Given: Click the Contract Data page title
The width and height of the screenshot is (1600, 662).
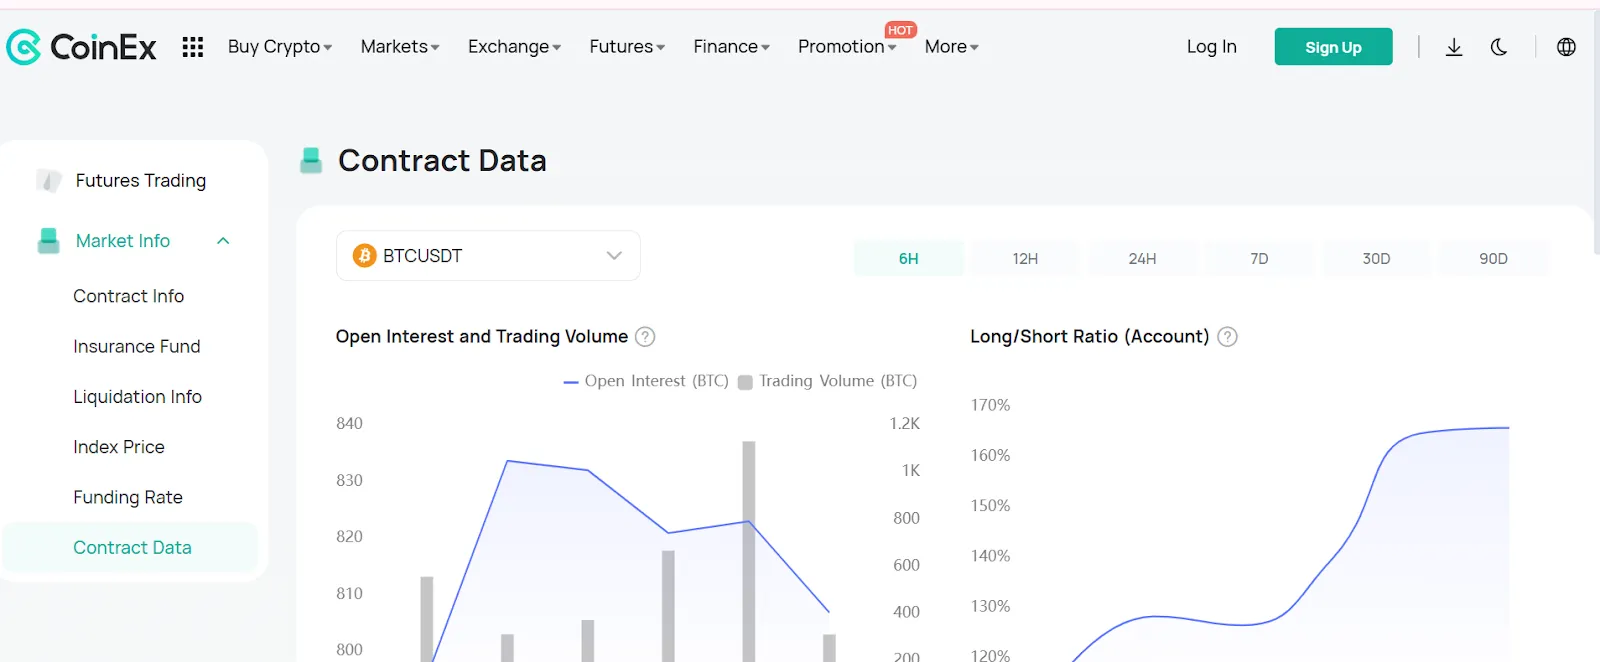Looking at the screenshot, I should coord(442,160).
